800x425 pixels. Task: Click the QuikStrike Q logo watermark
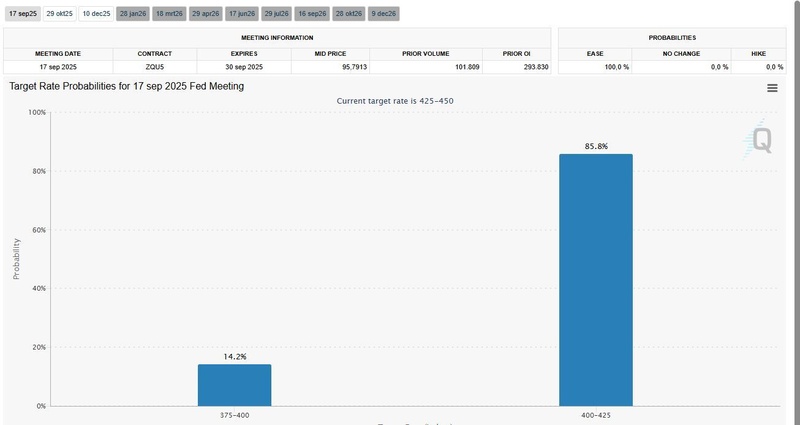(760, 138)
